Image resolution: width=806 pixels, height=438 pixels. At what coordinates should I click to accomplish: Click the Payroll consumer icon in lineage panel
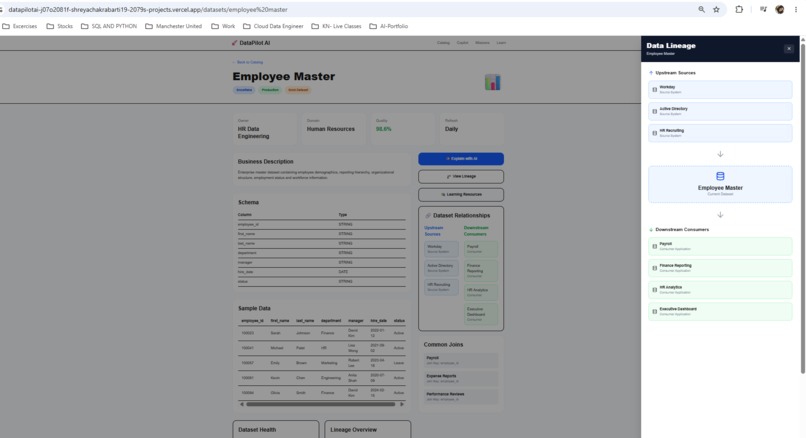654,246
